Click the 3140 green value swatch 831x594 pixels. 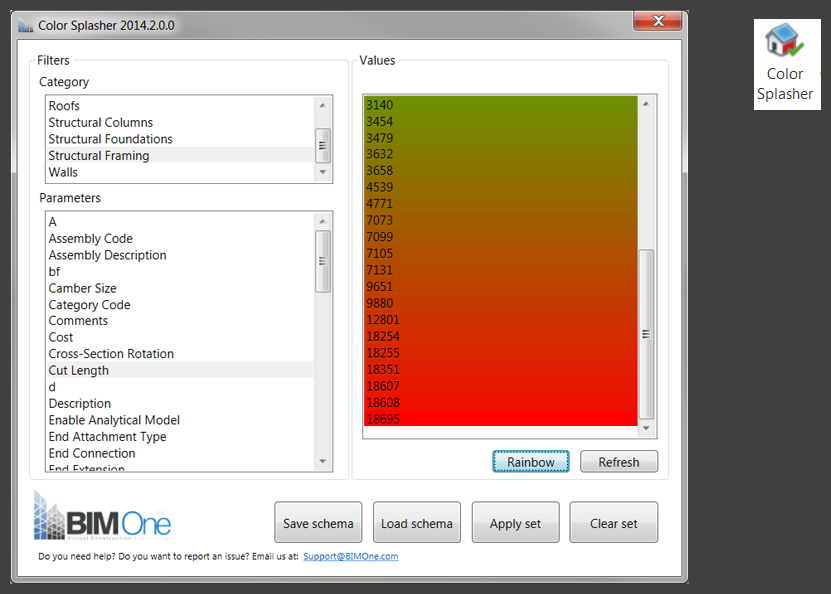[500, 105]
